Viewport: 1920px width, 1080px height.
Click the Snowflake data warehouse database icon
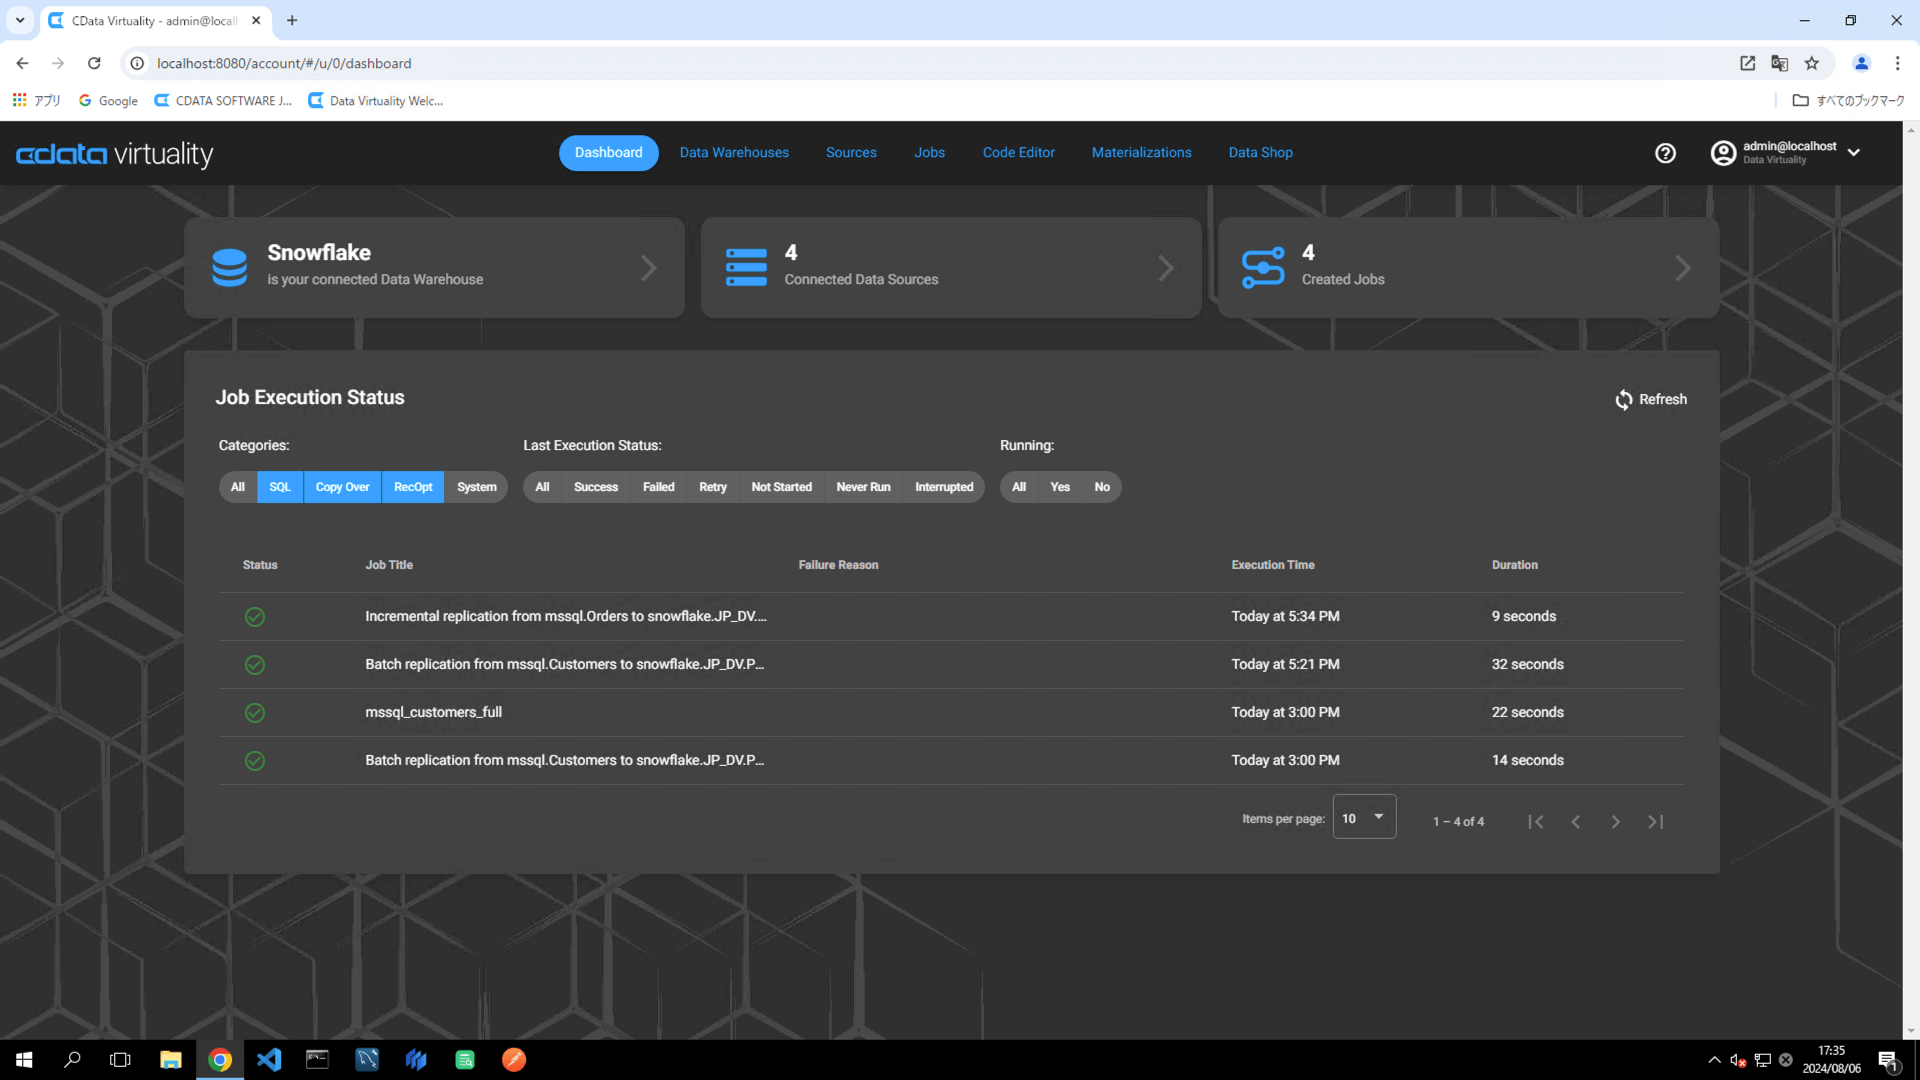point(229,267)
